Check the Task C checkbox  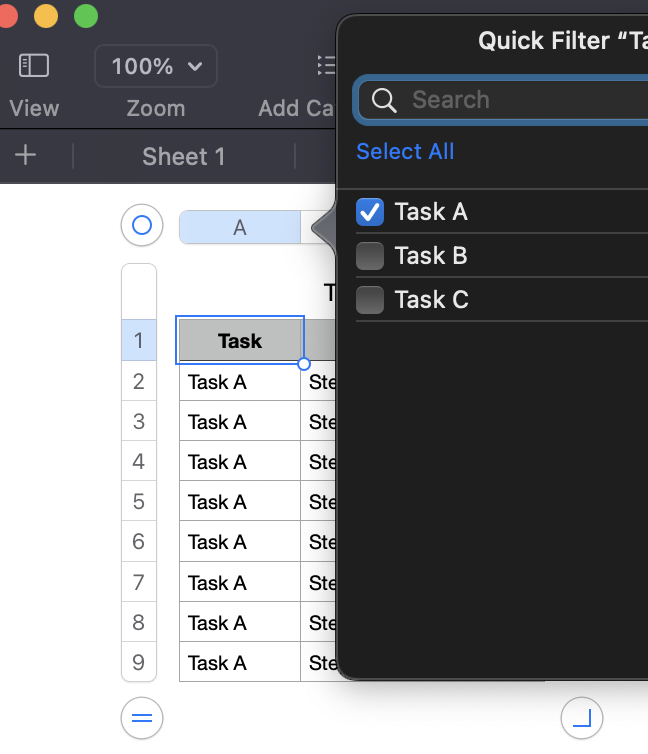click(370, 300)
